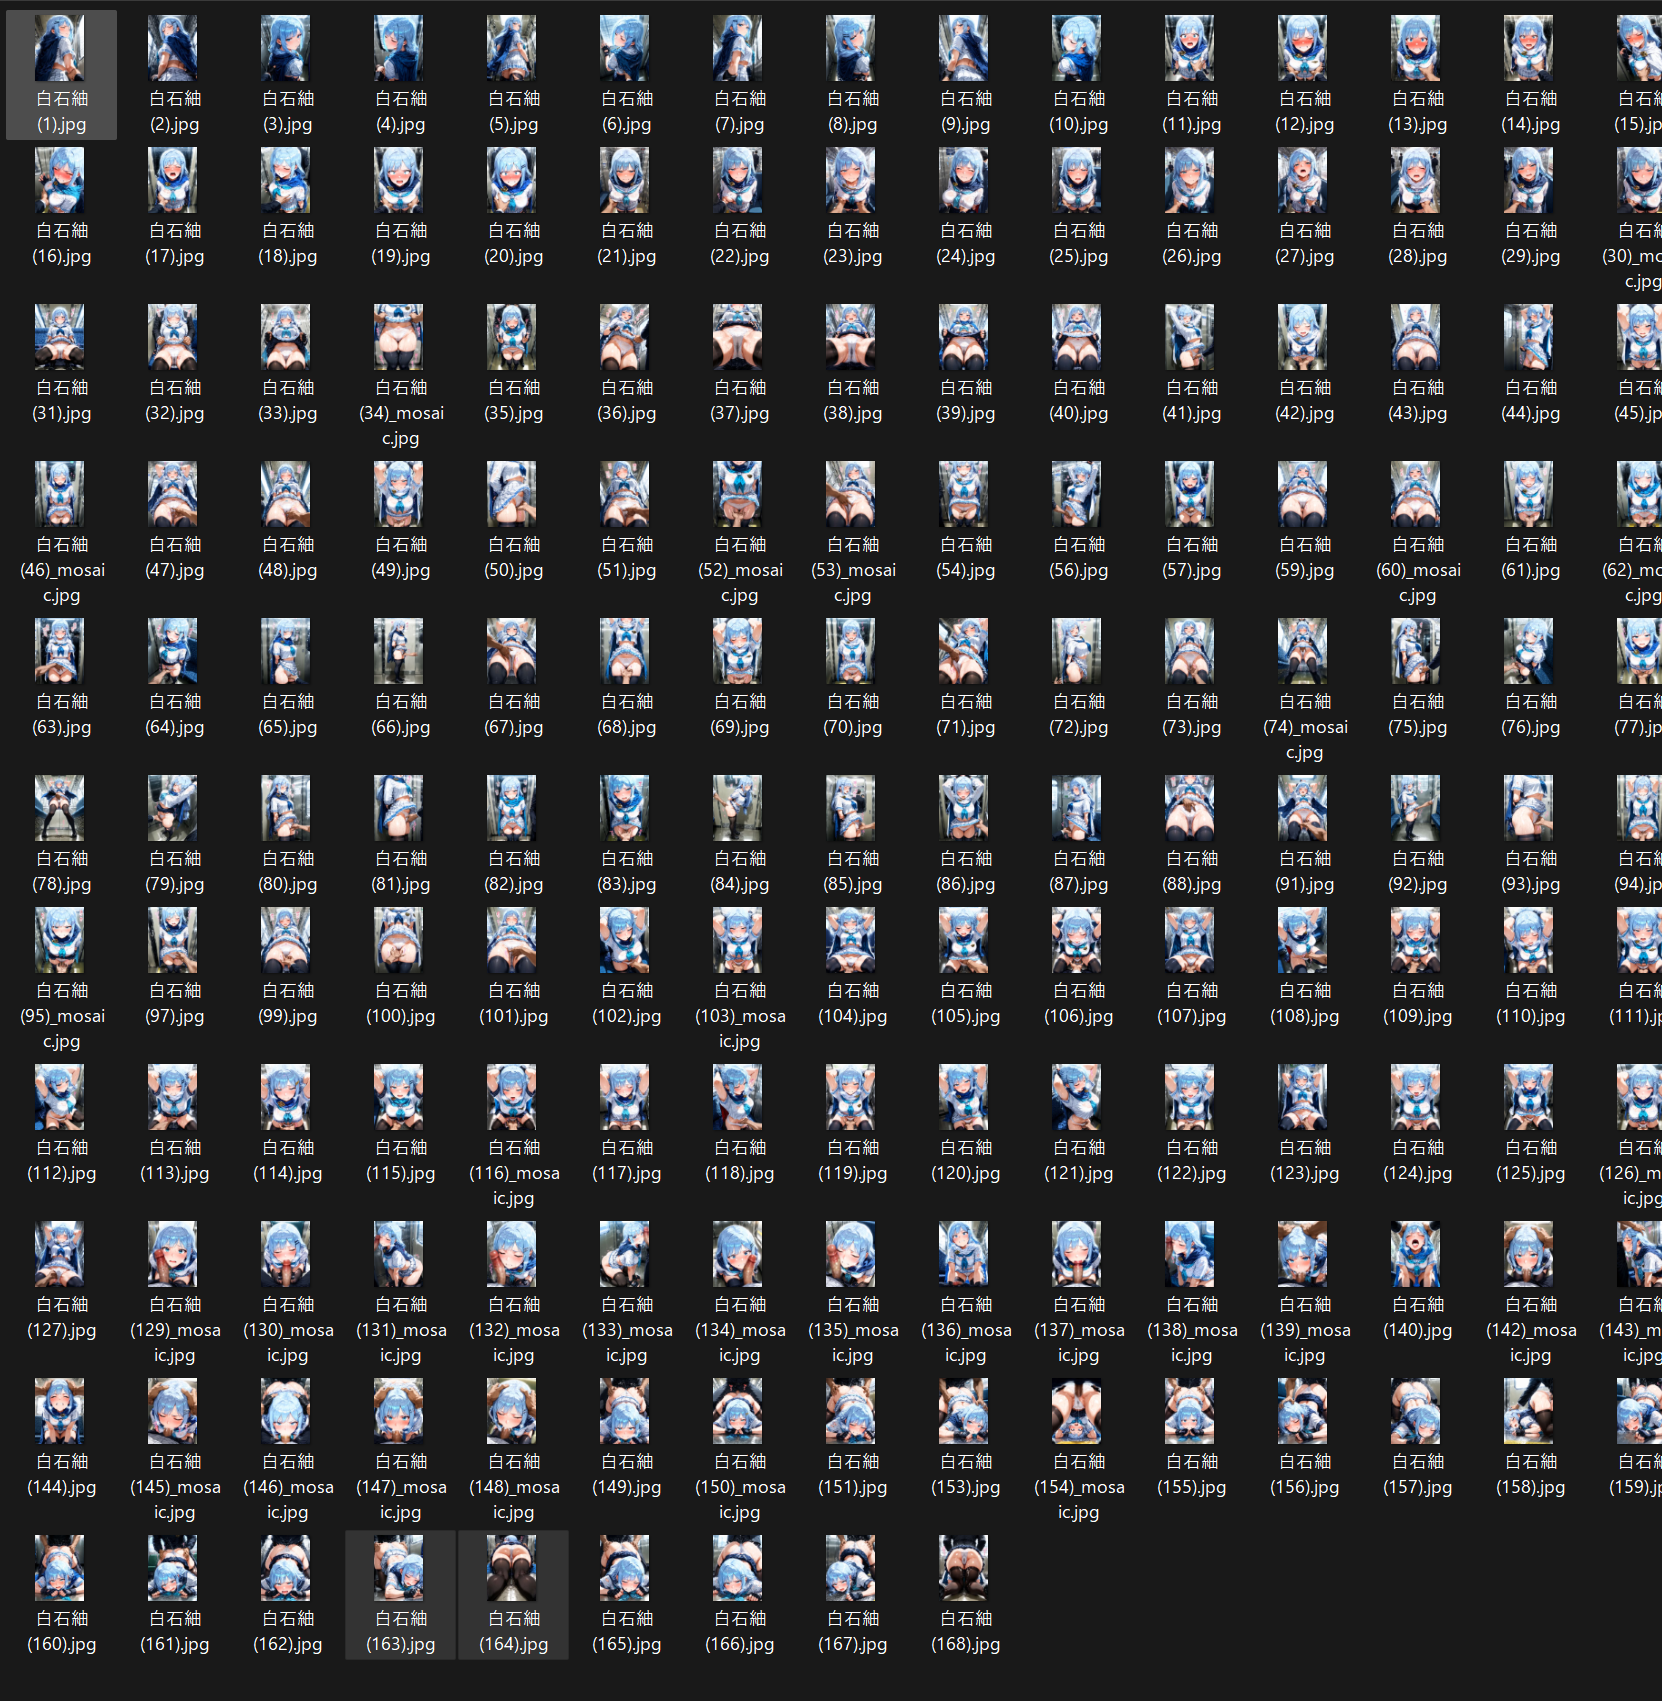Click the file name 白石紬 (122).jpg
The image size is (1662, 1701).
tap(1191, 1160)
